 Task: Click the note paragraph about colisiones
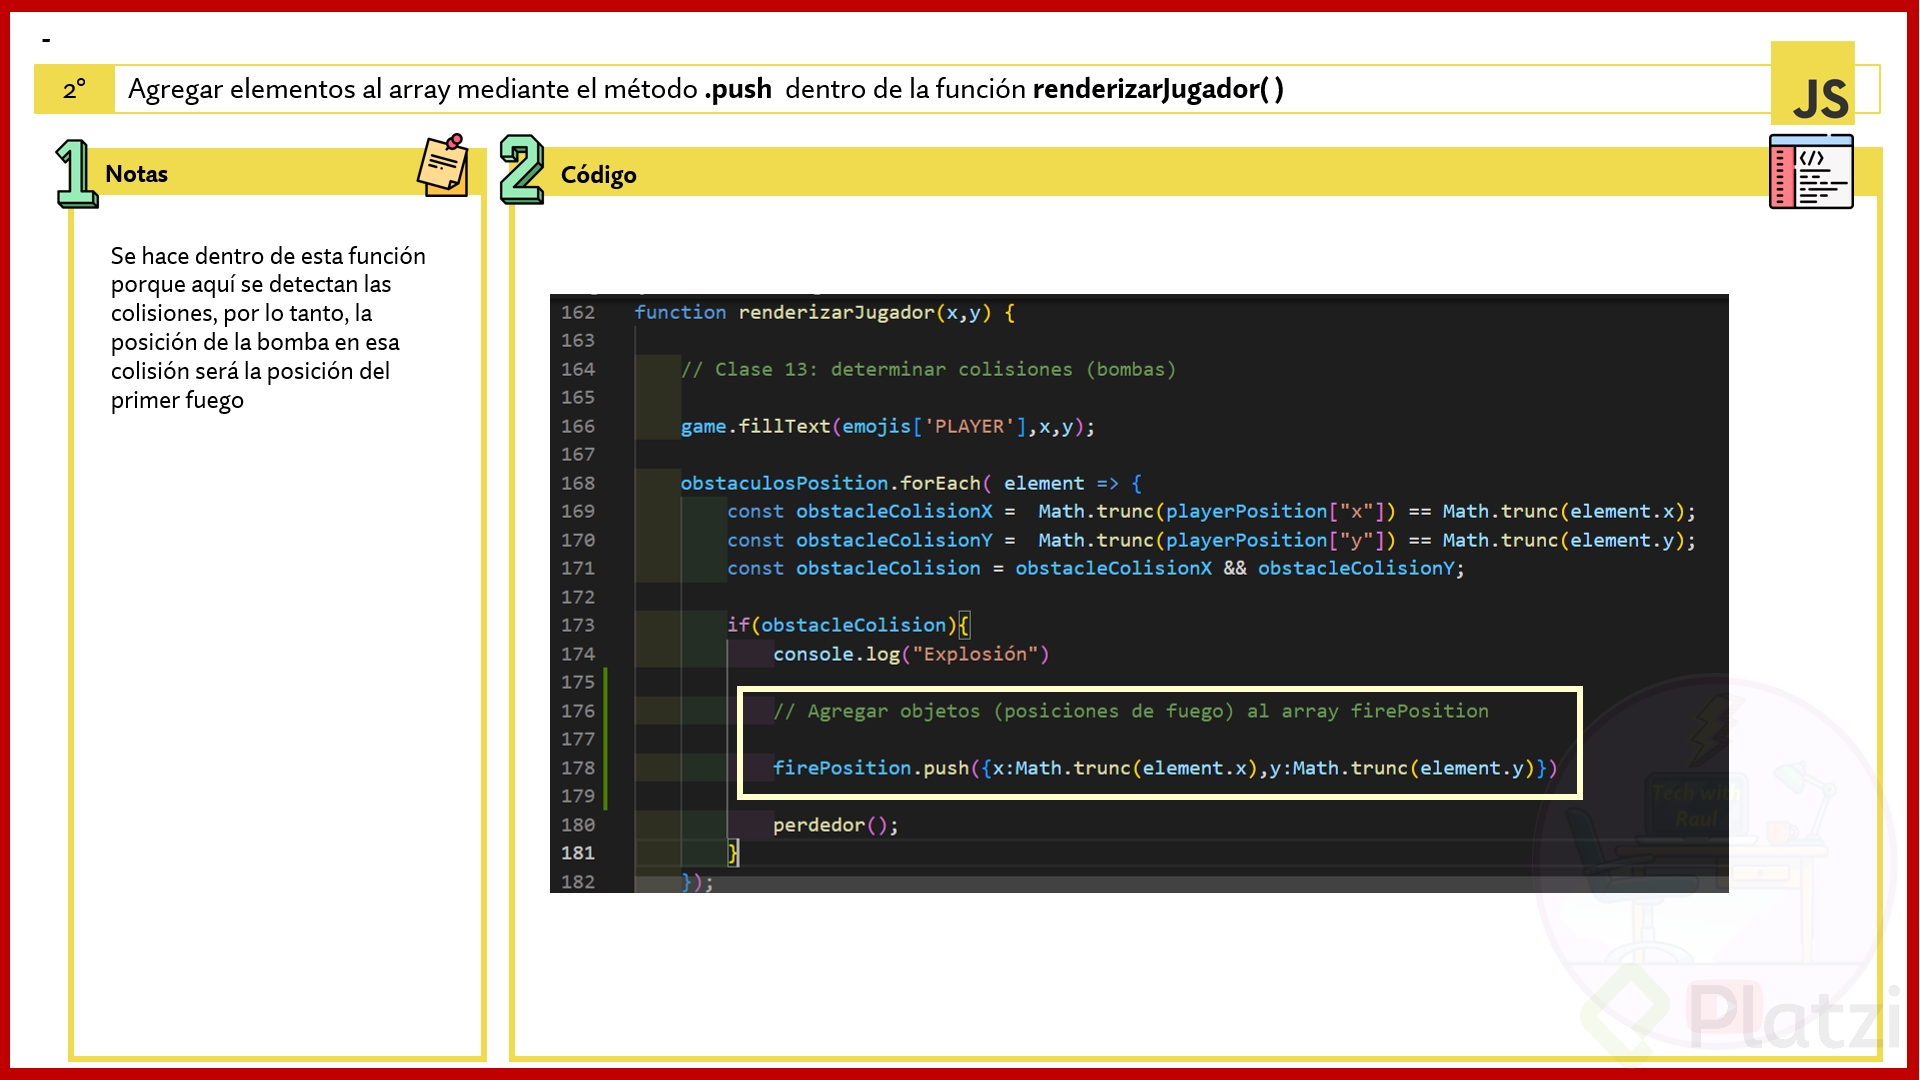click(268, 328)
